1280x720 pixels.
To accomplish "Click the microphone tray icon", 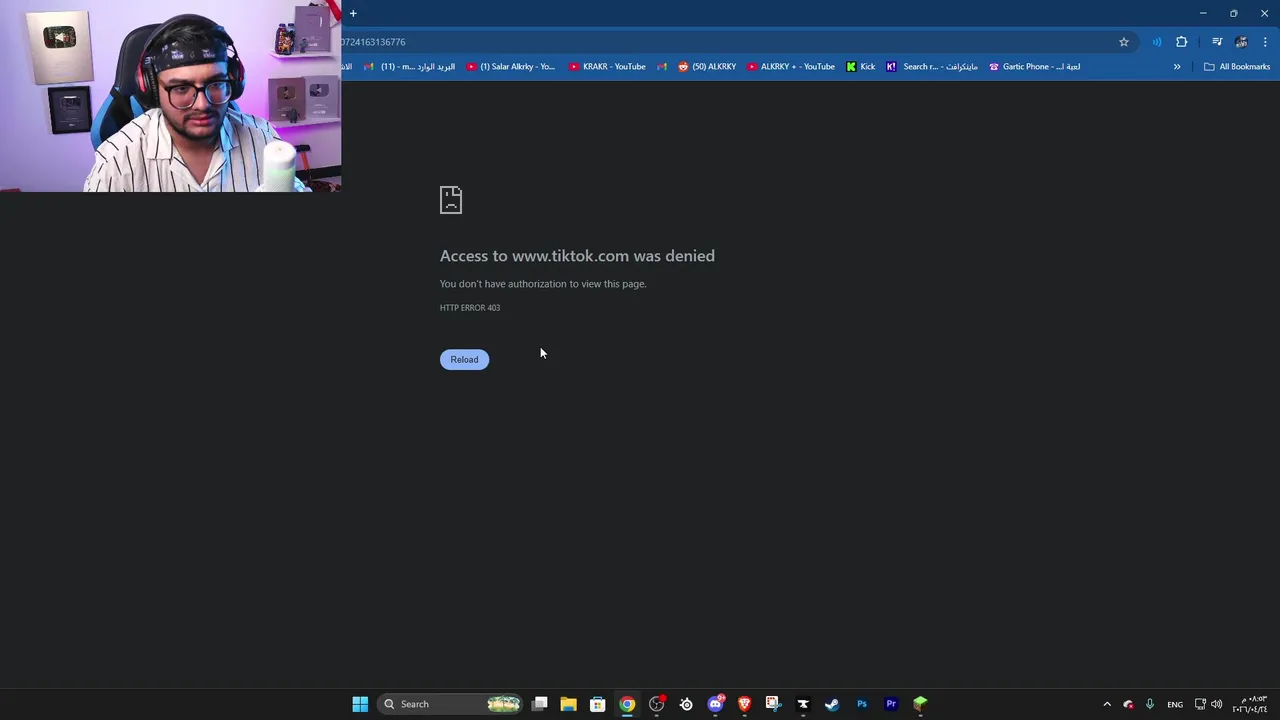I will pyautogui.click(x=1150, y=704).
